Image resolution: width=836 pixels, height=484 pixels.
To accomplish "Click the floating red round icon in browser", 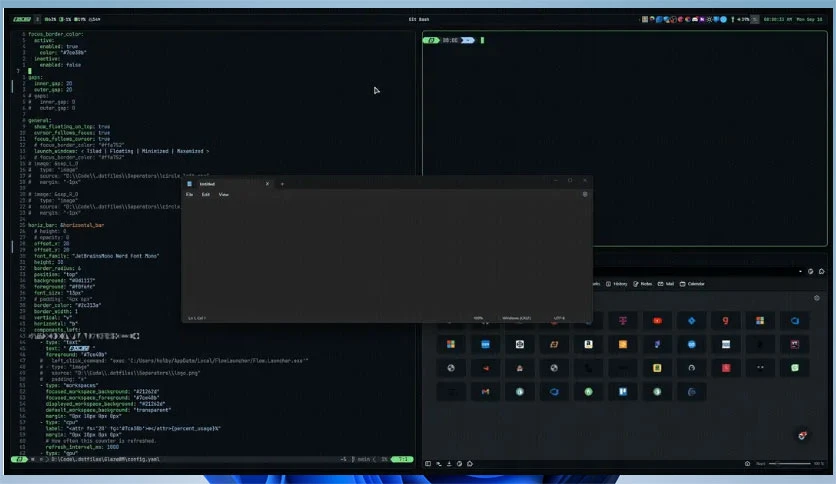I will (x=802, y=435).
